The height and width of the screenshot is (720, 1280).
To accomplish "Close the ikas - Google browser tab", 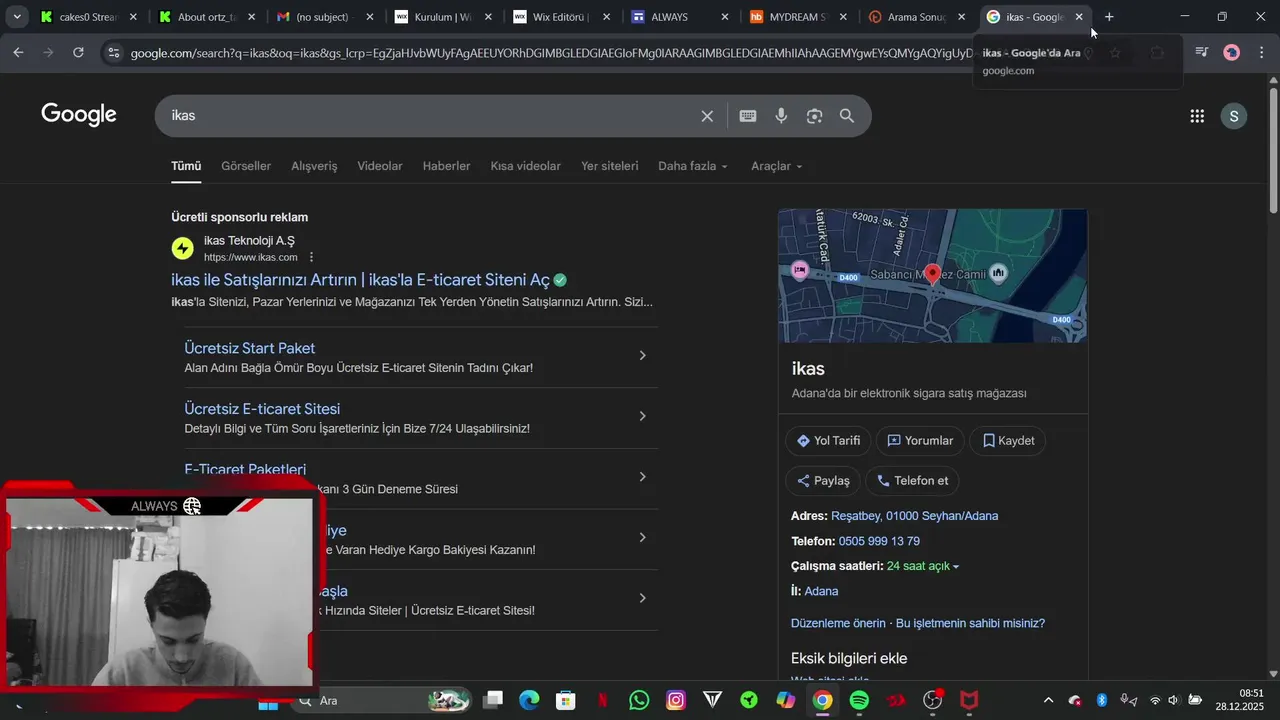I will 1079,17.
